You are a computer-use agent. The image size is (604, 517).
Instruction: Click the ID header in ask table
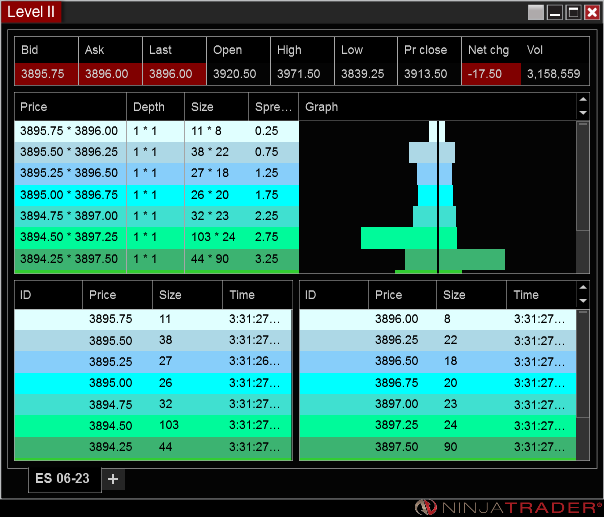(x=334, y=295)
